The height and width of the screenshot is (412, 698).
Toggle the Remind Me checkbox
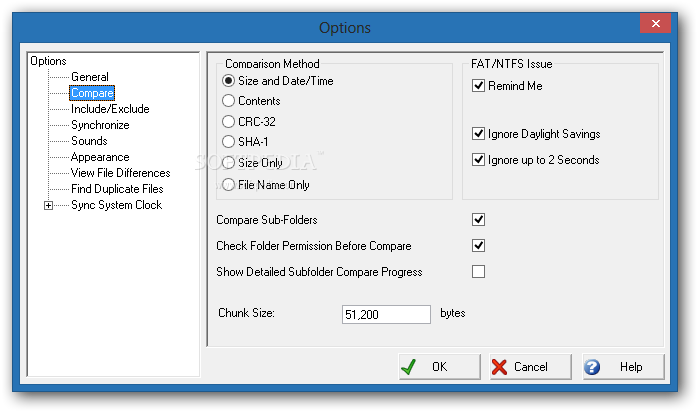pyautogui.click(x=479, y=86)
